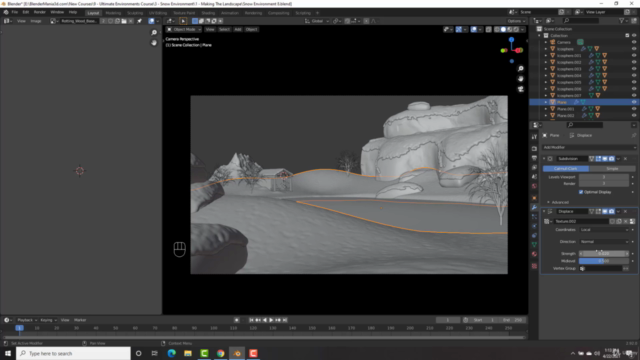Image resolution: width=640 pixels, height=360 pixels.
Task: Open the viewport Add menu
Action: click(x=238, y=29)
